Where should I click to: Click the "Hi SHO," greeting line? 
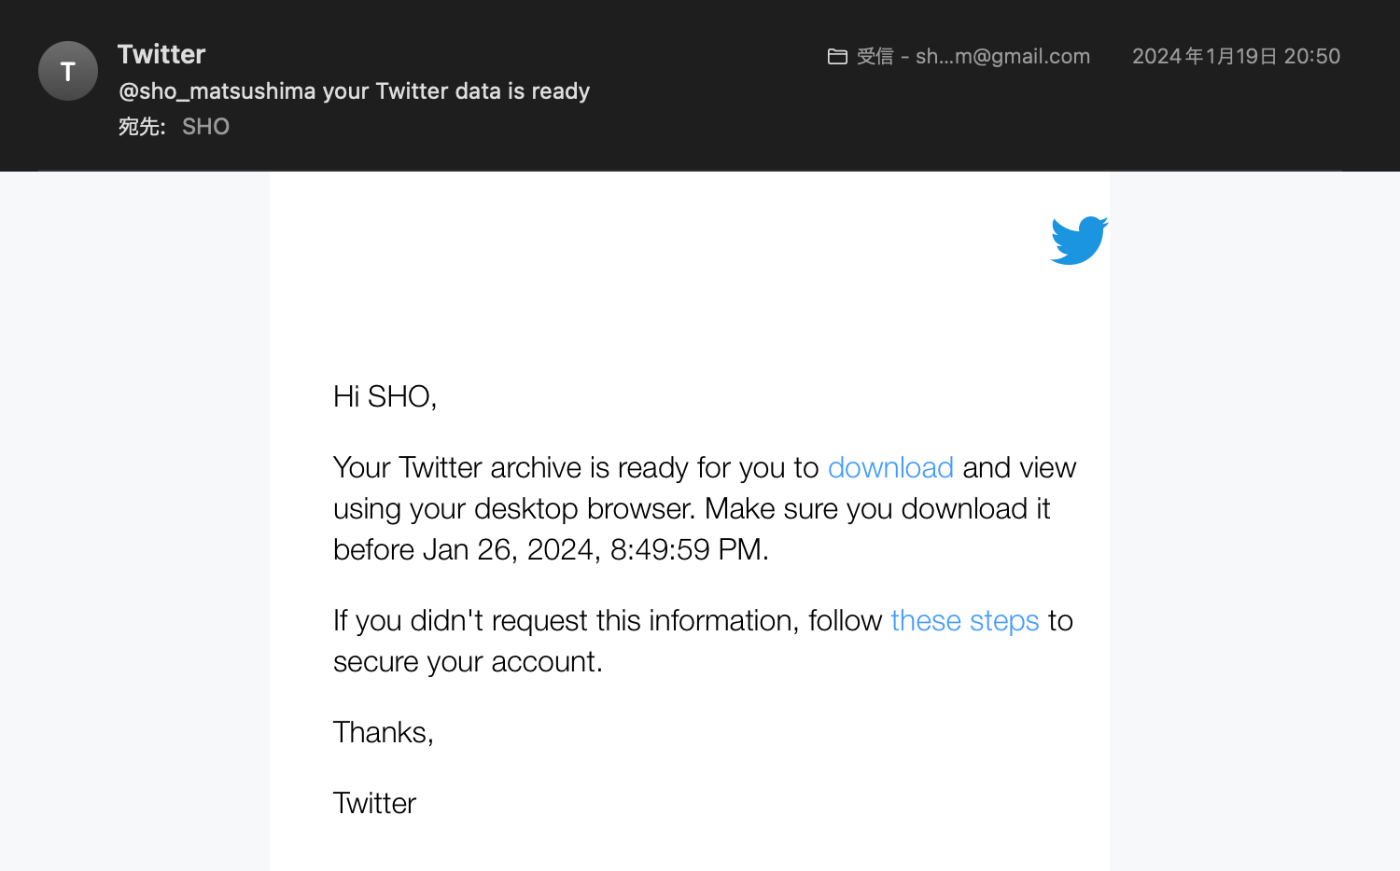(x=385, y=396)
